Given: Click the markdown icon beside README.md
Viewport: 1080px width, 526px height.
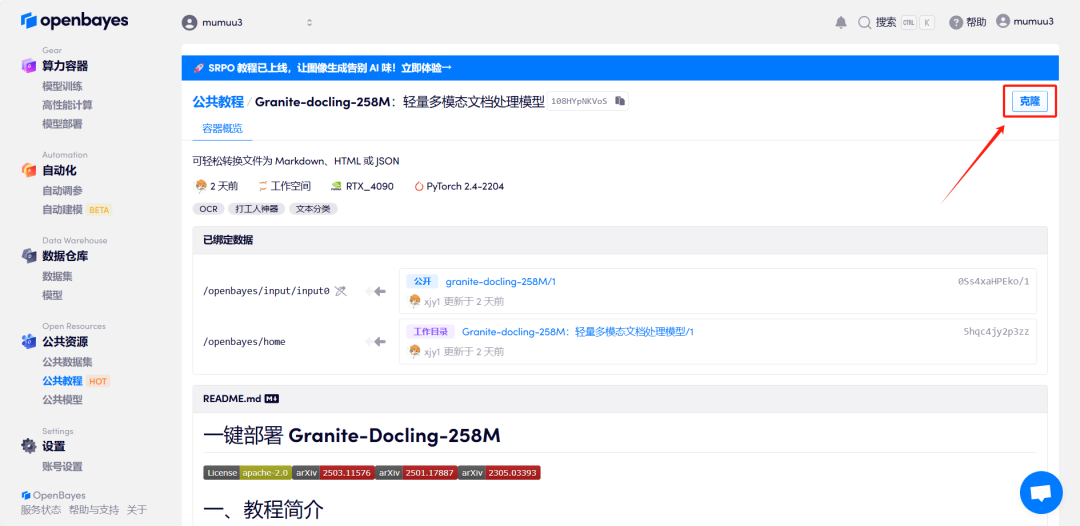Looking at the screenshot, I should 271,399.
